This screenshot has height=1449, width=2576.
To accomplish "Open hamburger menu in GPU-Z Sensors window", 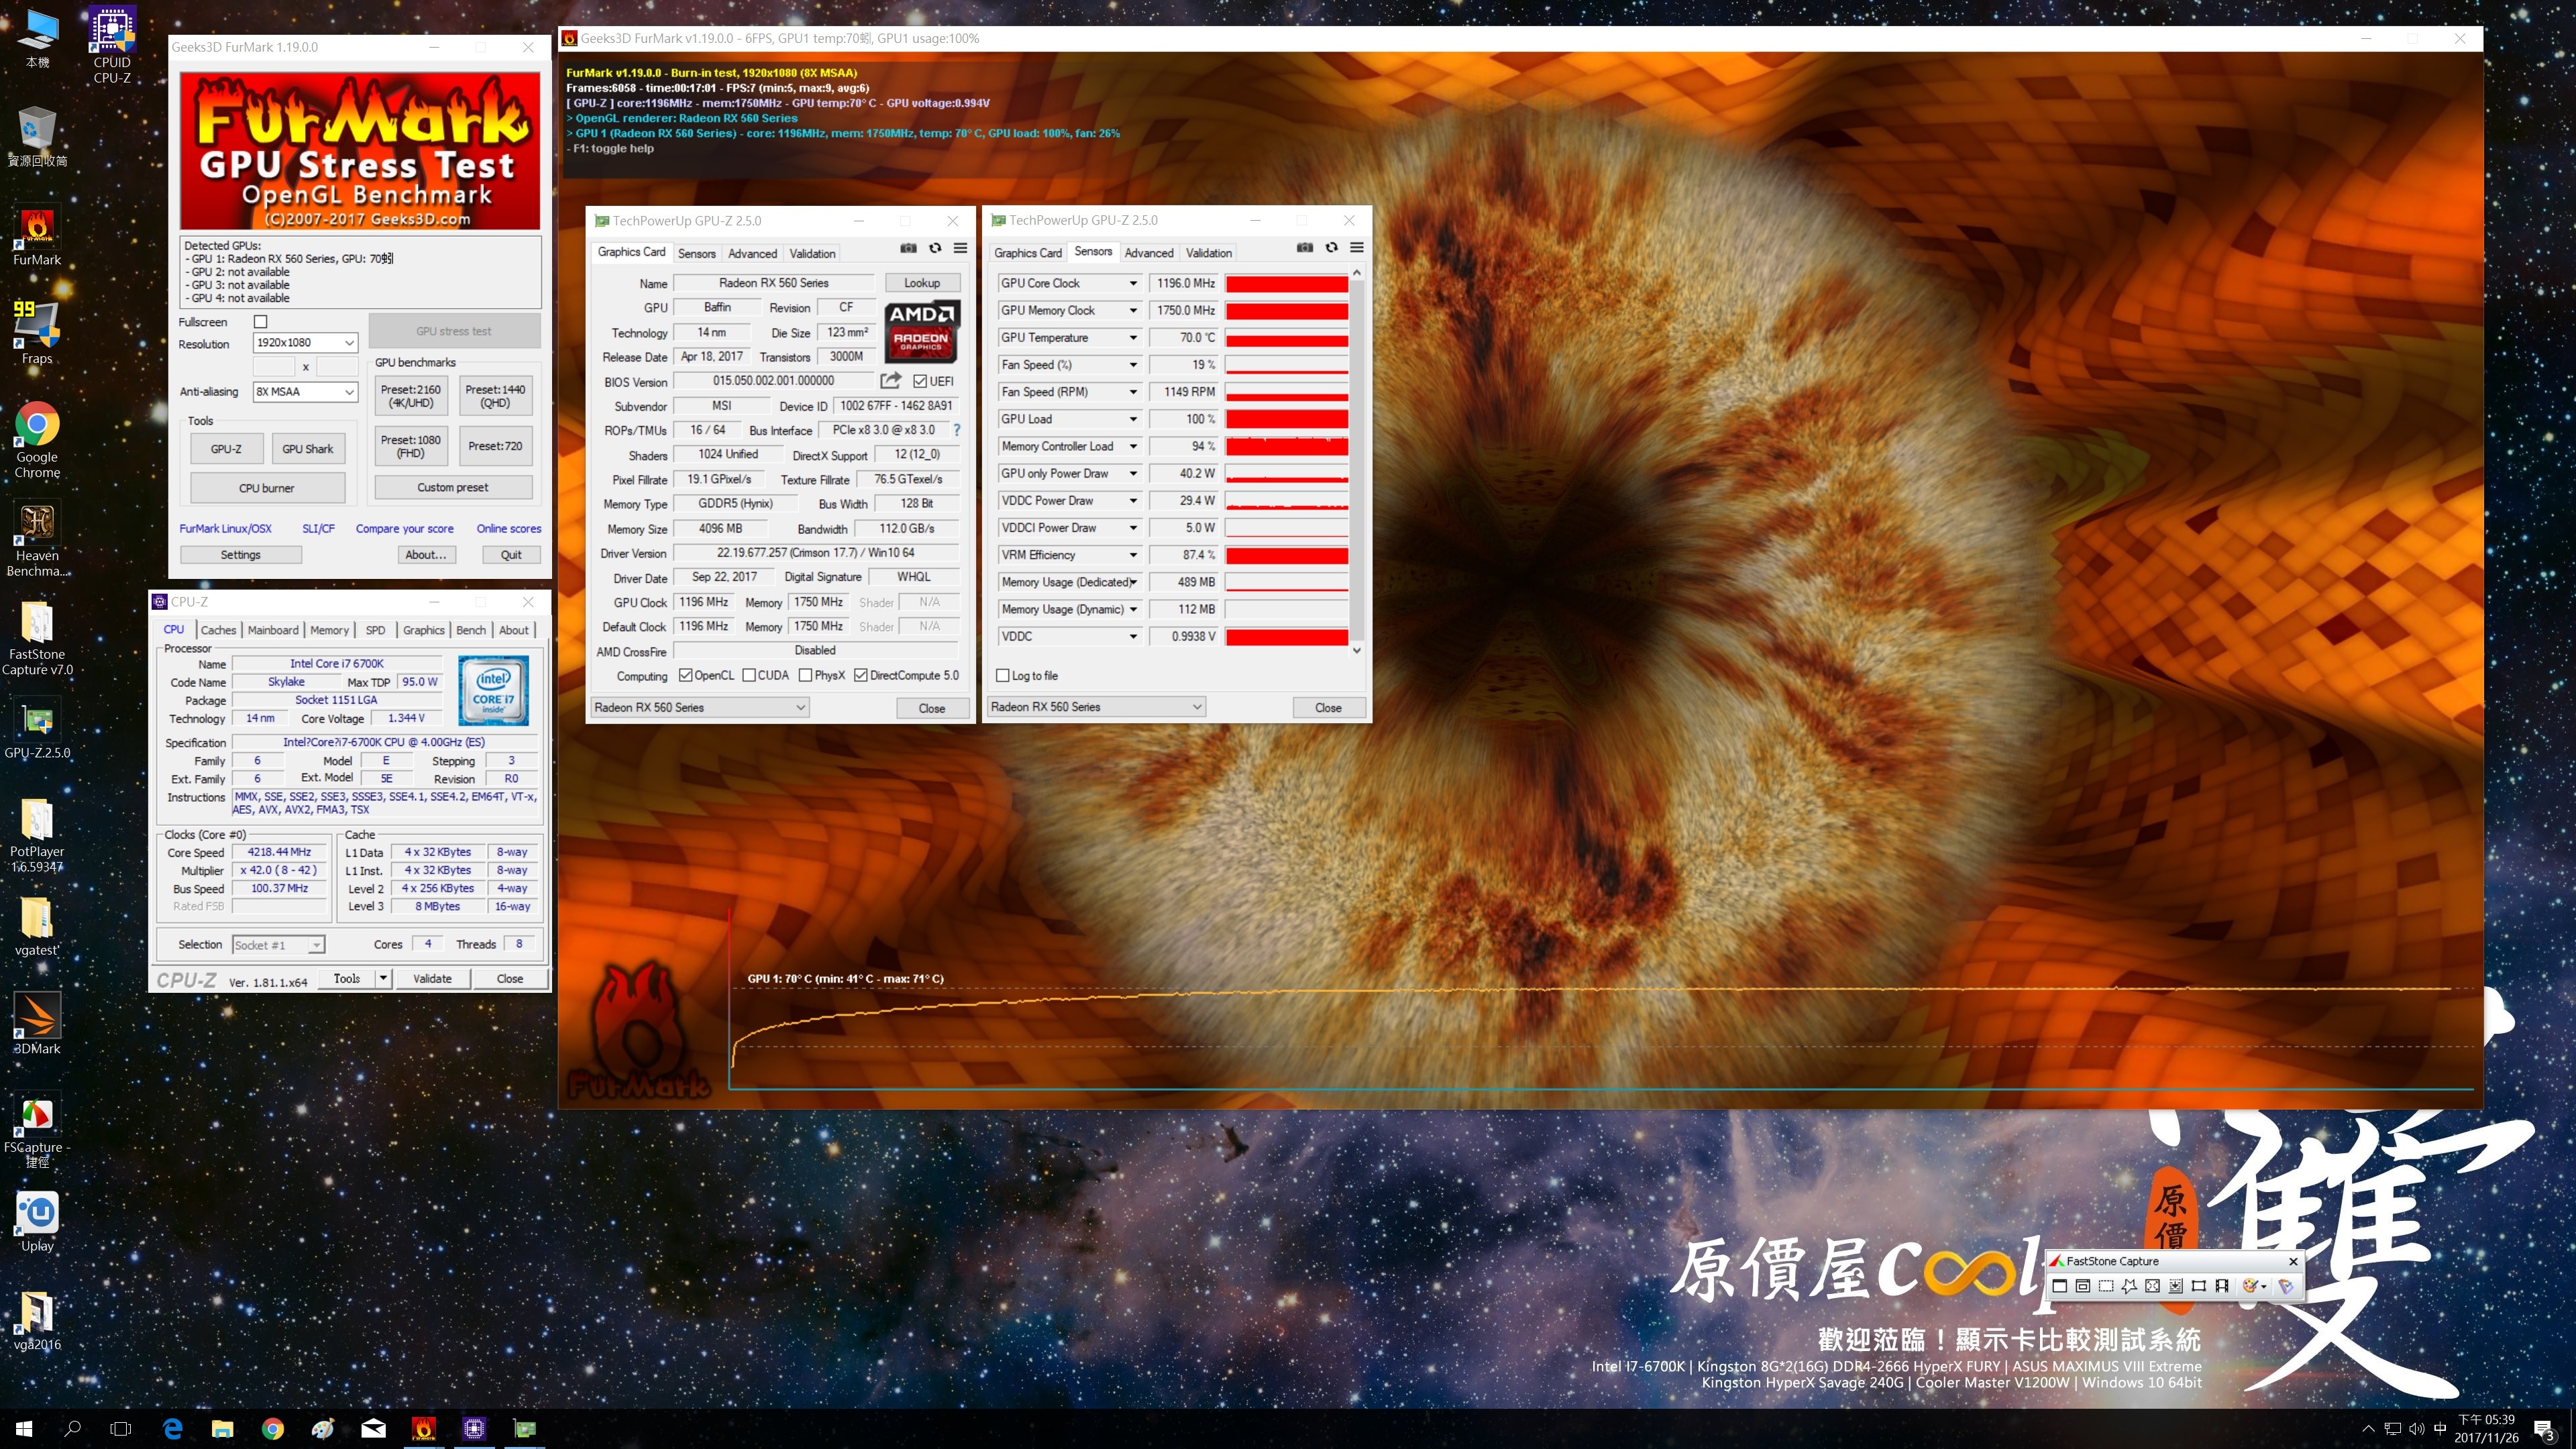I will [x=1357, y=247].
